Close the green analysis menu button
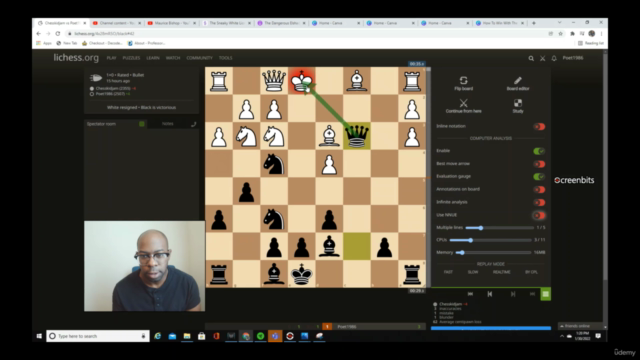 [546, 294]
